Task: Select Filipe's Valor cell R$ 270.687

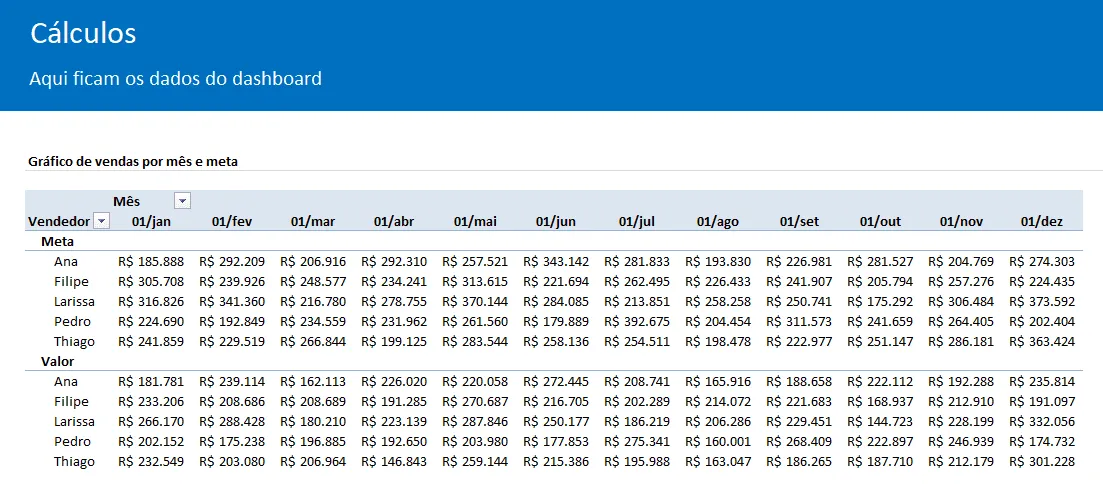Action: coord(475,402)
